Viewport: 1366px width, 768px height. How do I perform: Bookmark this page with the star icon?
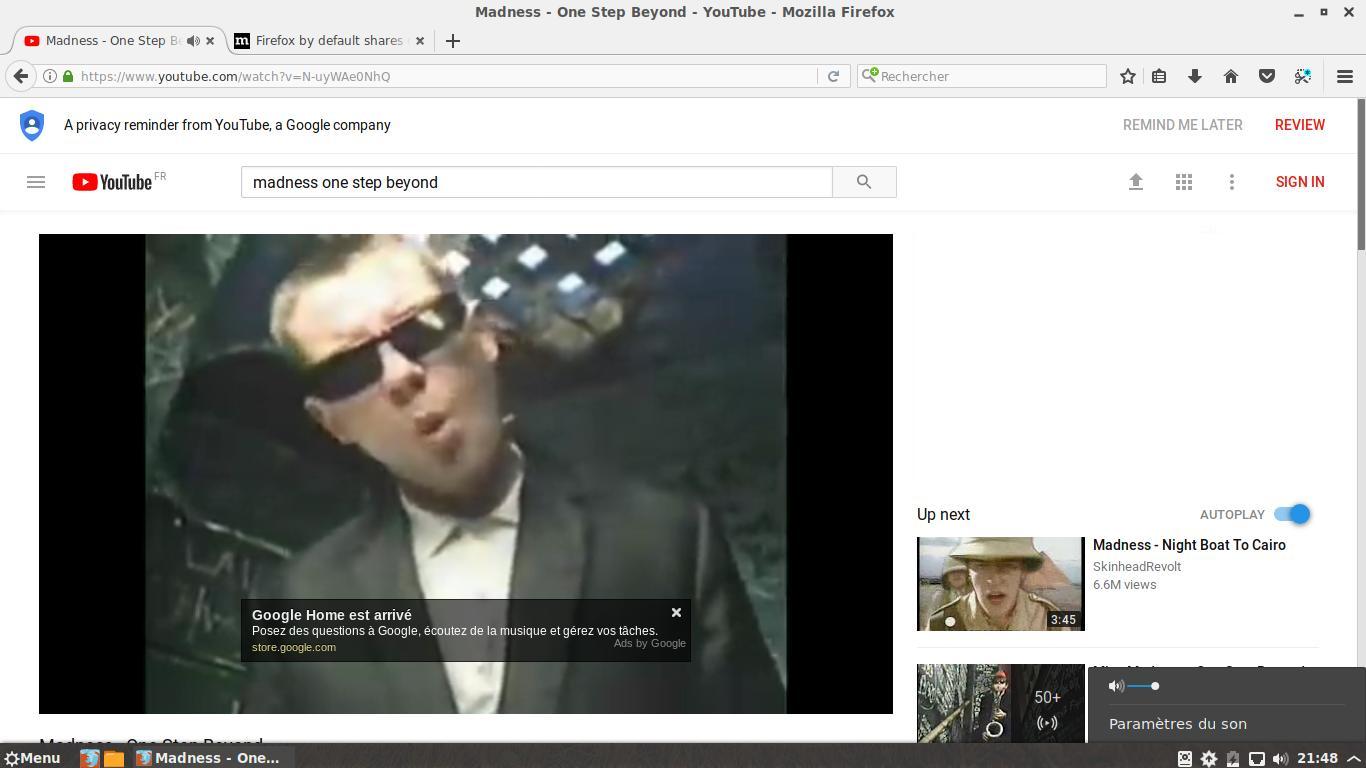click(x=1128, y=76)
